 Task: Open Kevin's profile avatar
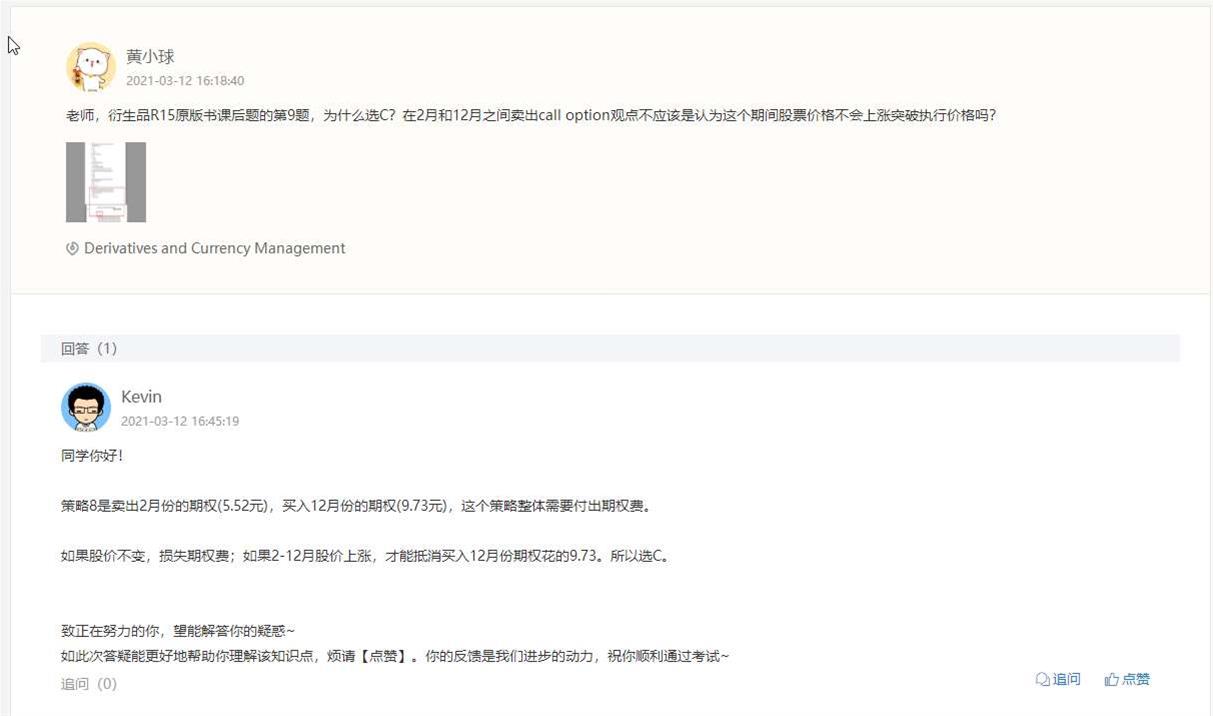86,407
